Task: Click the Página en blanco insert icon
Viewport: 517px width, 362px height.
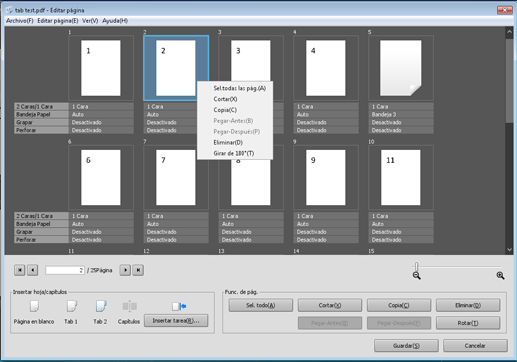Action: click(34, 306)
